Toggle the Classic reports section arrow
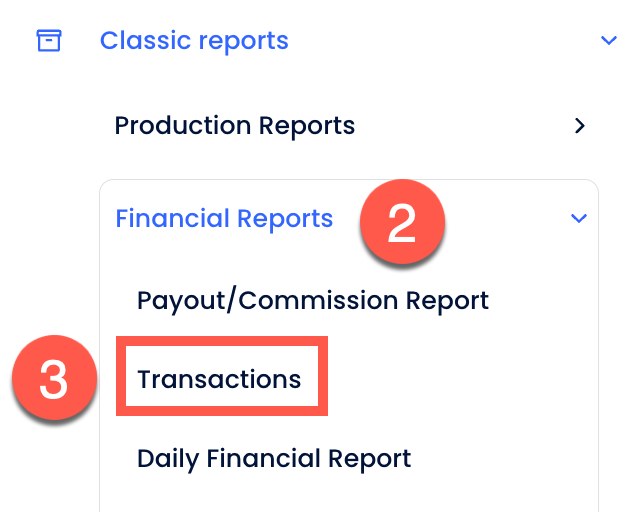 pyautogui.click(x=608, y=41)
